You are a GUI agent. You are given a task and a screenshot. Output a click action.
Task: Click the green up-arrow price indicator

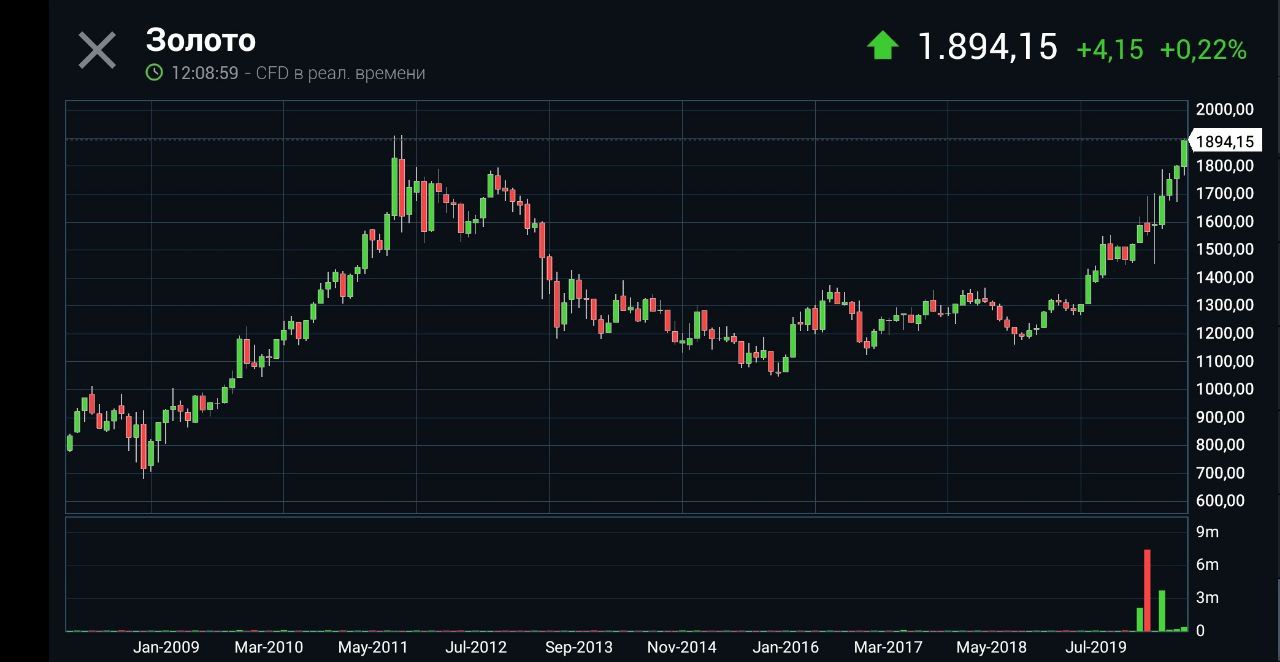(x=882, y=46)
